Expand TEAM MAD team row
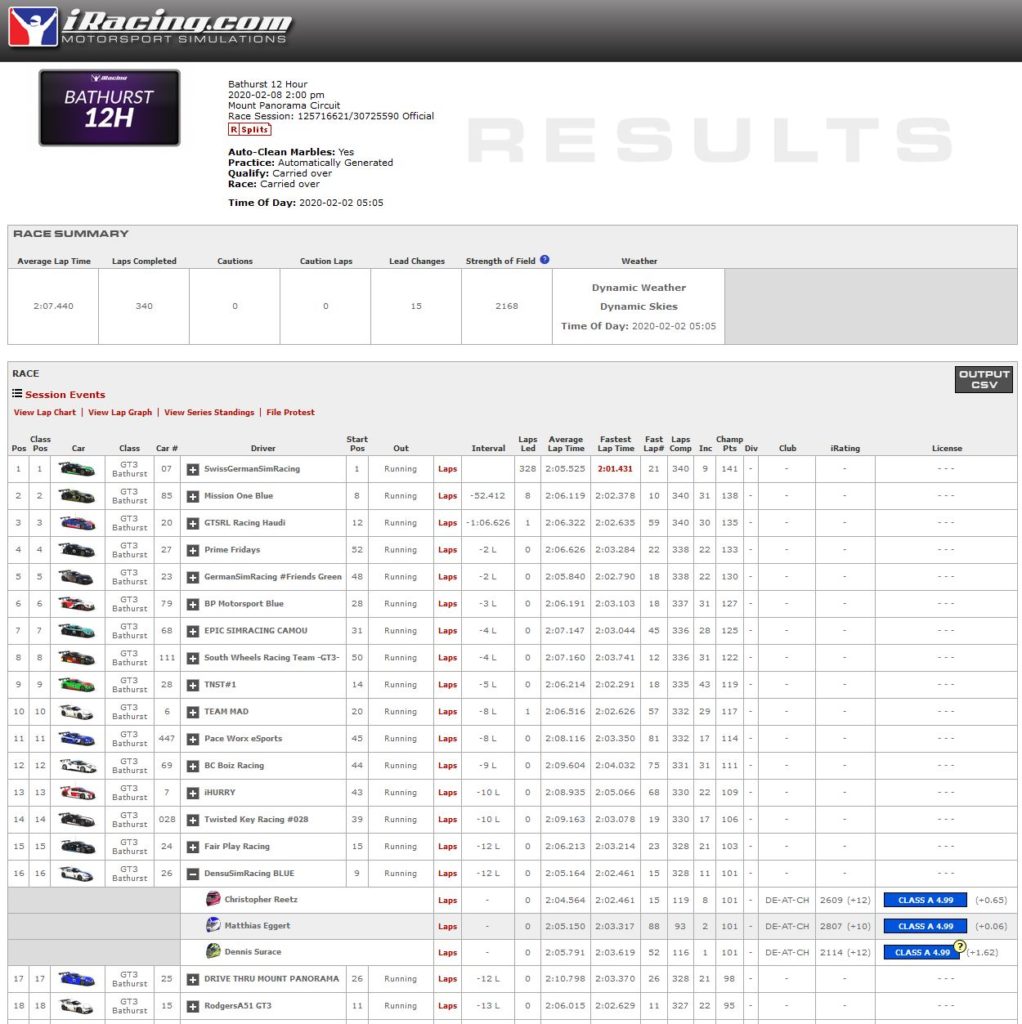Image resolution: width=1022 pixels, height=1024 pixels. 193,712
